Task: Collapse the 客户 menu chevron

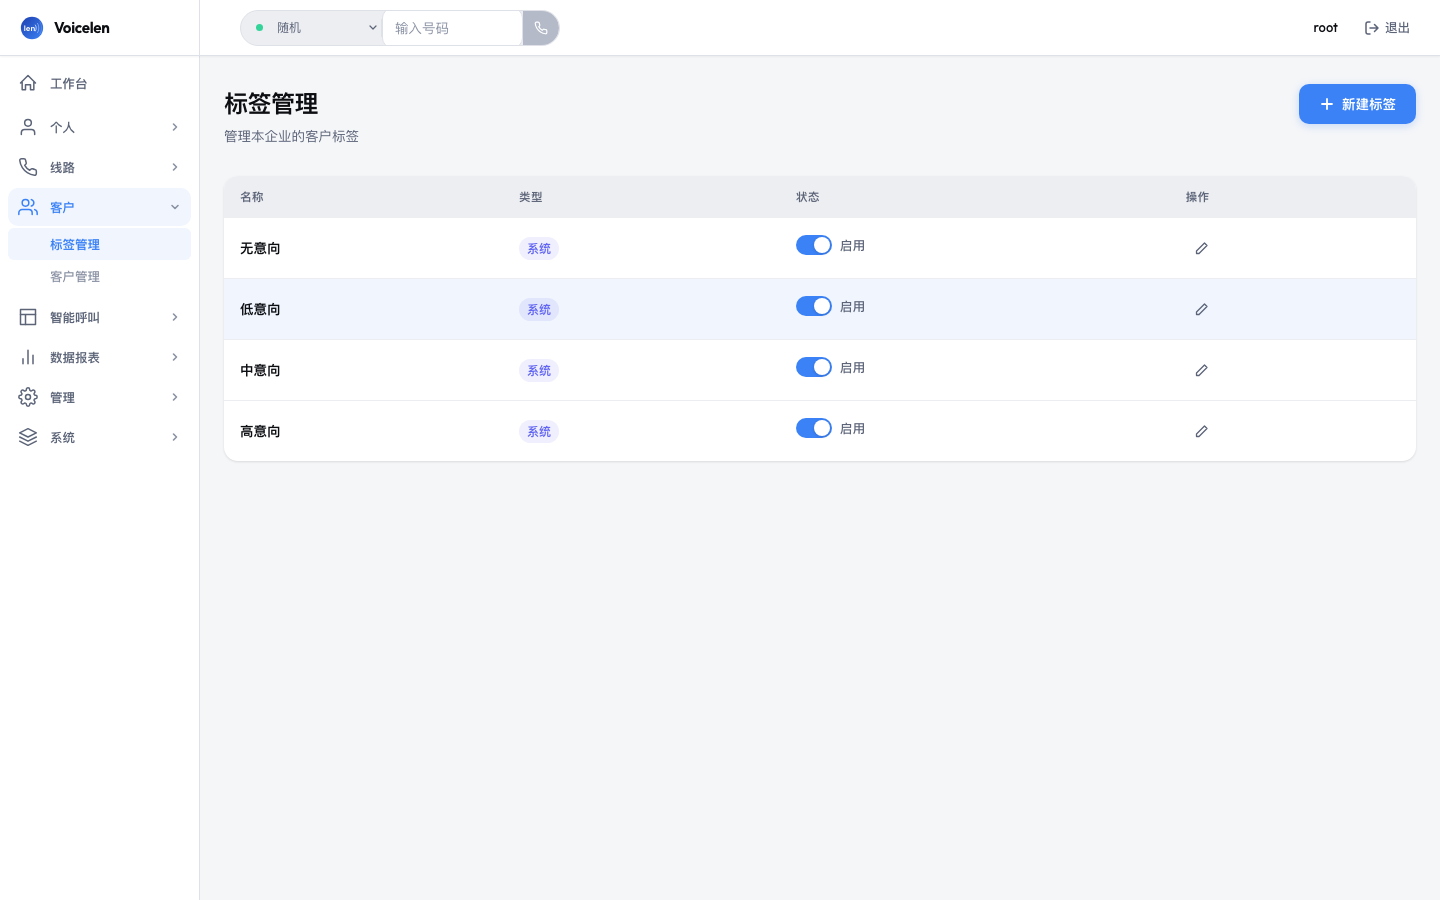Action: coord(174,207)
